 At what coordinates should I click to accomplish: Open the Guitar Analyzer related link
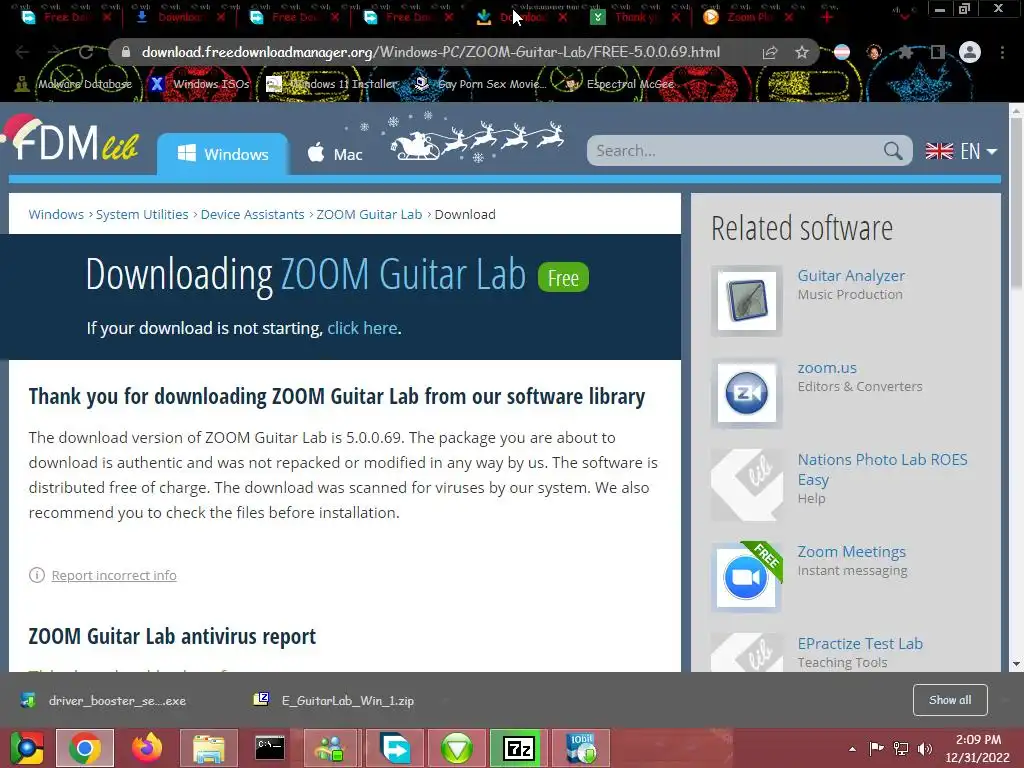[851, 276]
